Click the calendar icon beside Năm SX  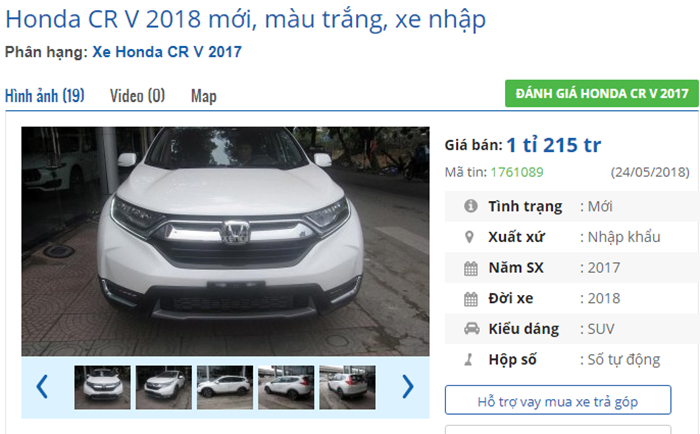coord(471,268)
